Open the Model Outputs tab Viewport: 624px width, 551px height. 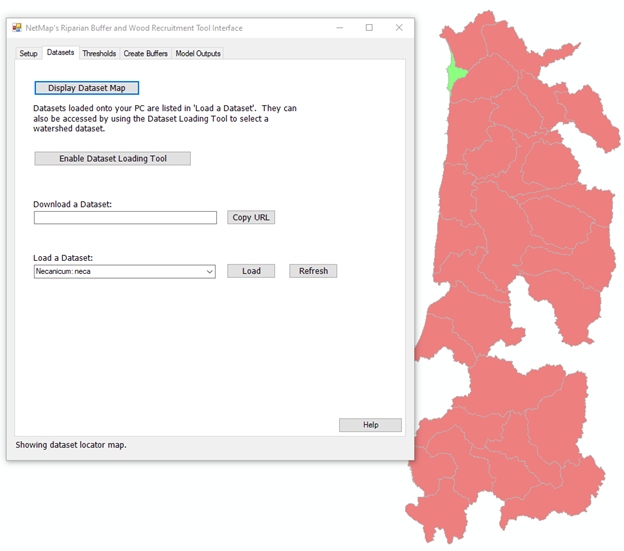click(x=198, y=53)
